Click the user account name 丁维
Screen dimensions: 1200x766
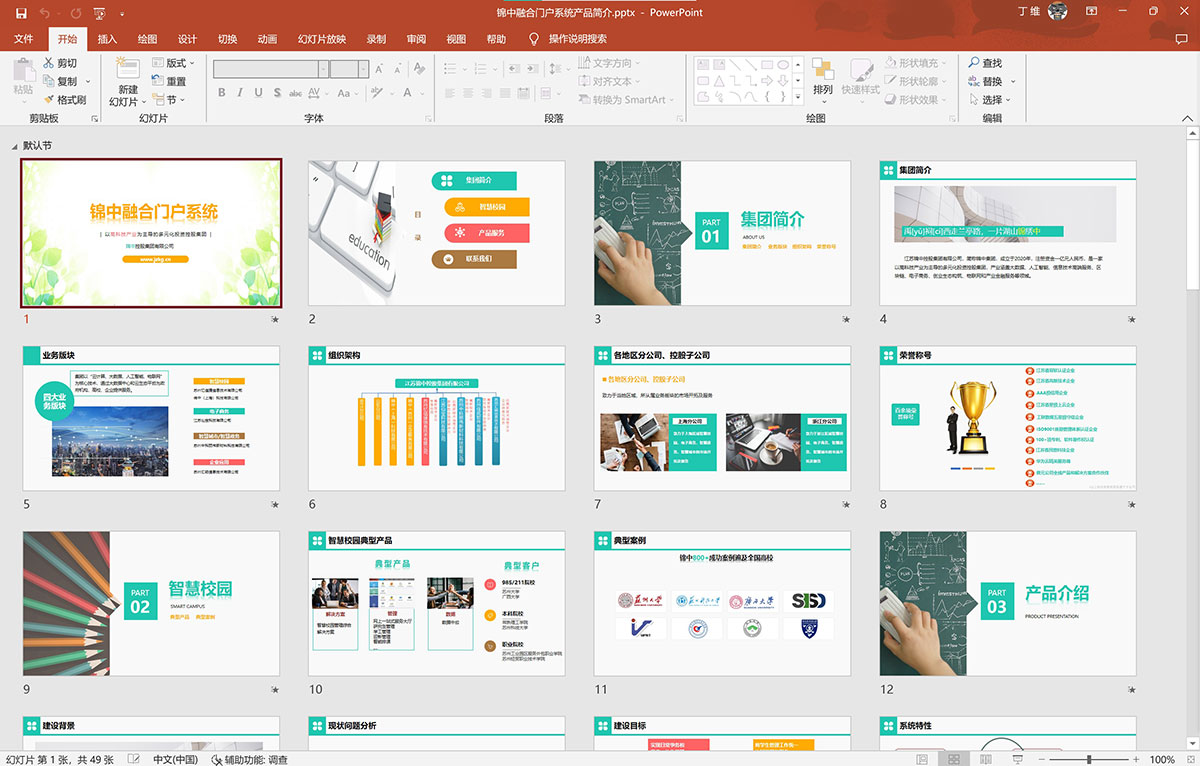tap(1030, 12)
